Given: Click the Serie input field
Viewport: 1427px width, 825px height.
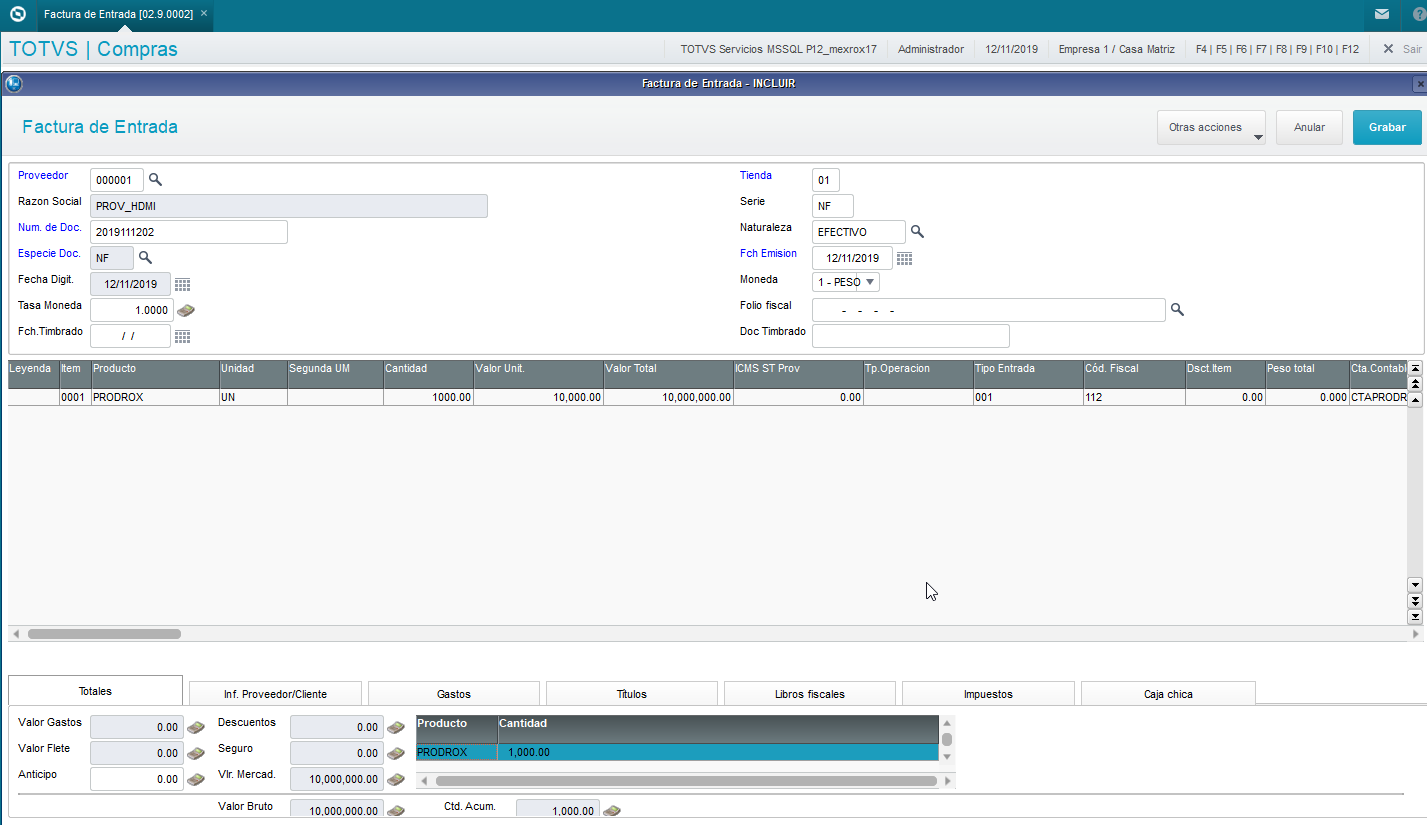Looking at the screenshot, I should [x=833, y=206].
